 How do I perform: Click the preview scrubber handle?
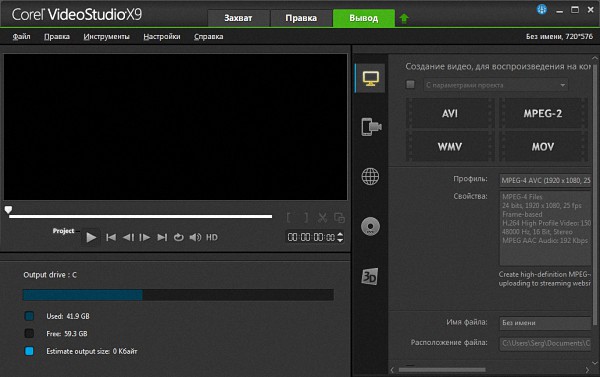8,209
